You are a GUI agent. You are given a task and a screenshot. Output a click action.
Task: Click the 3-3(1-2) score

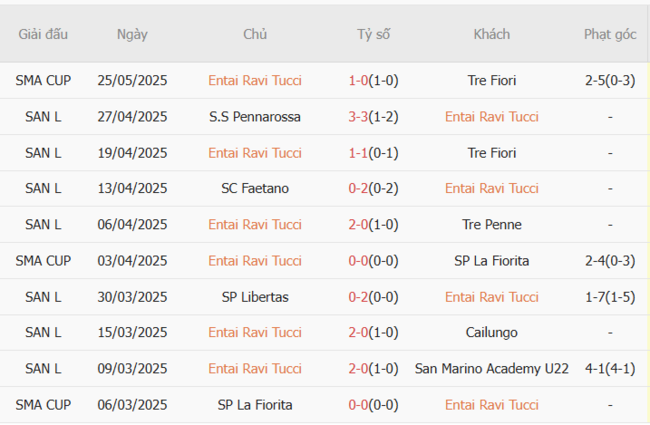tap(373, 117)
